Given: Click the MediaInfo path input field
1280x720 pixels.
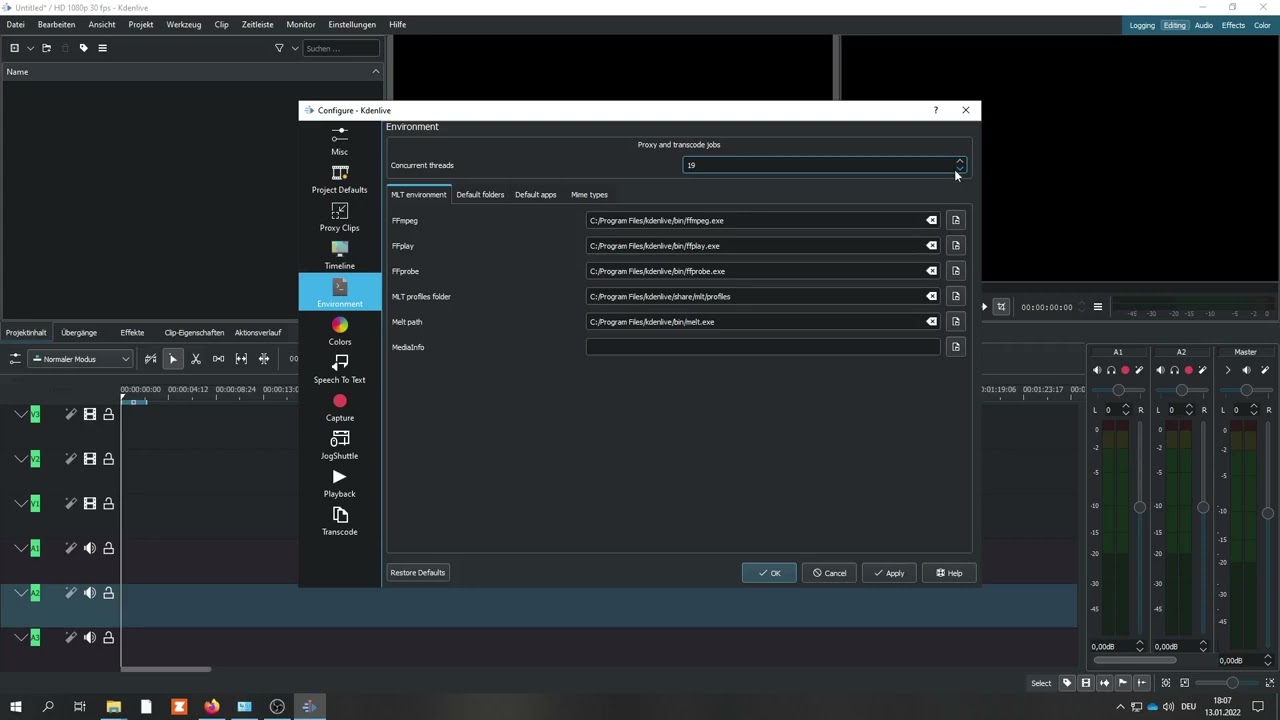Looking at the screenshot, I should point(763,347).
